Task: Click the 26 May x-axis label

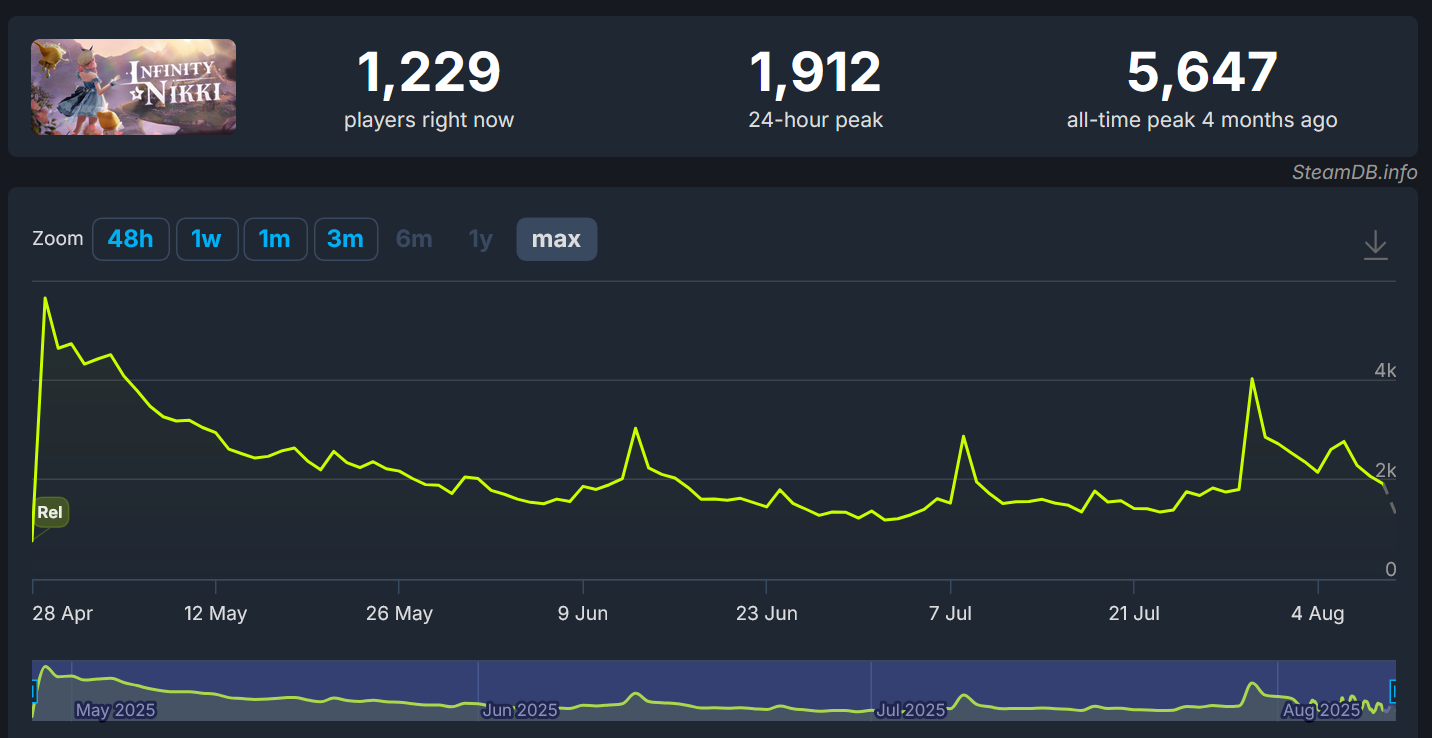Action: point(399,613)
